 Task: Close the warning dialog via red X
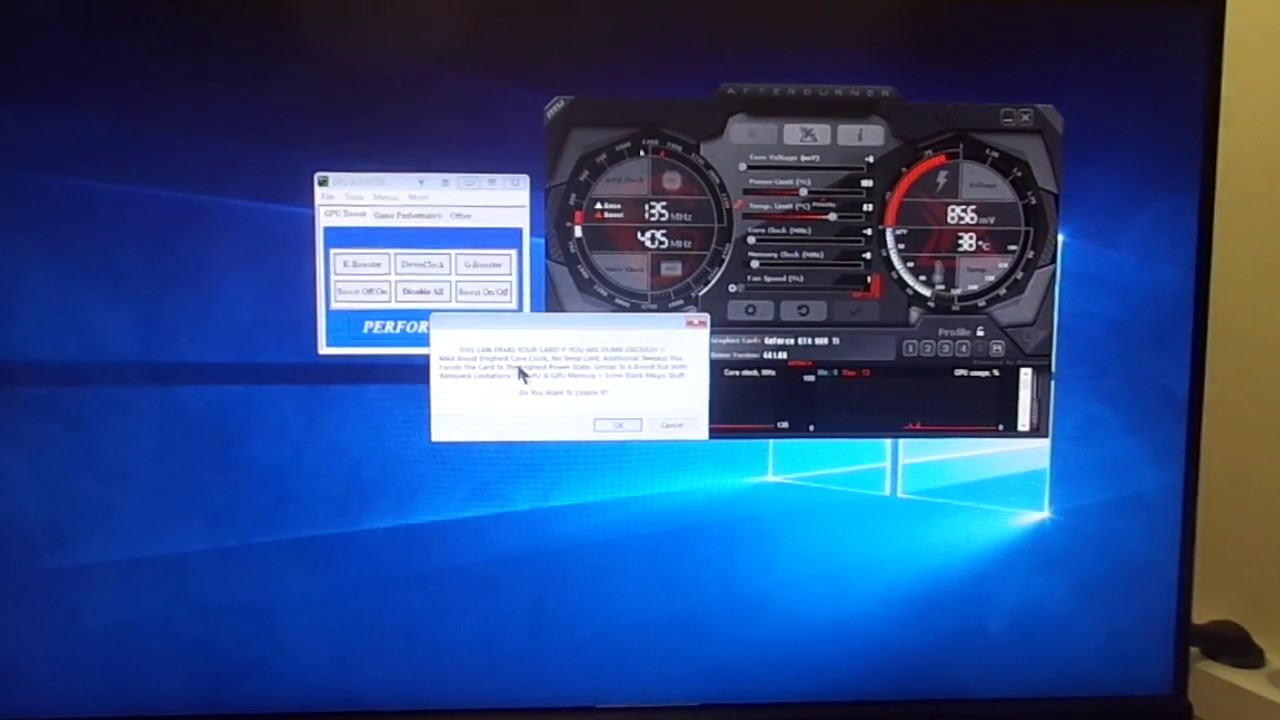pos(694,323)
